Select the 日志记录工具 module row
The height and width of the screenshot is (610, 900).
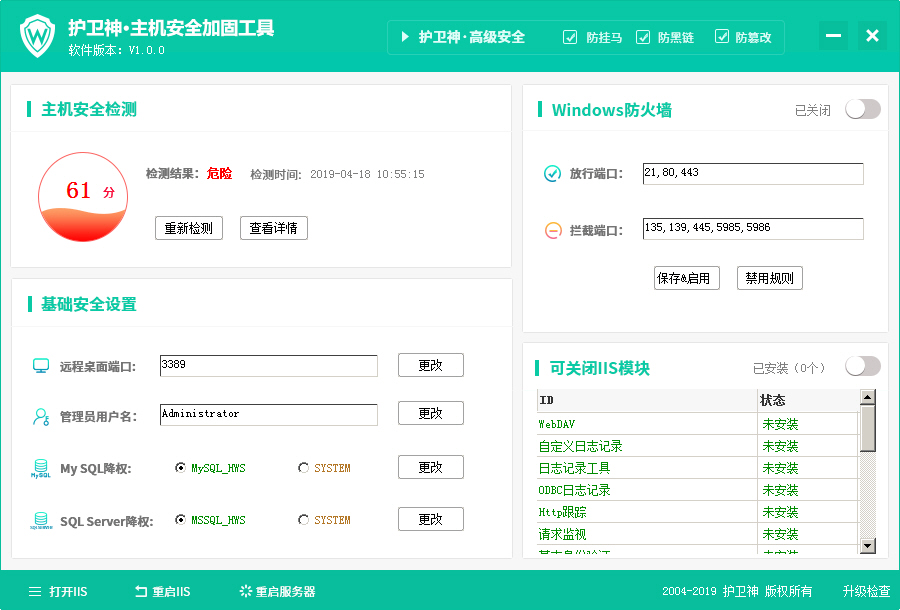coord(698,468)
